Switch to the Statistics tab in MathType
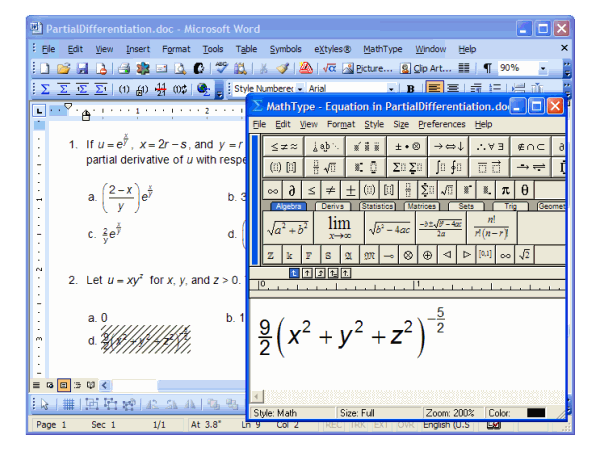600x450 pixels. pyautogui.click(x=377, y=206)
